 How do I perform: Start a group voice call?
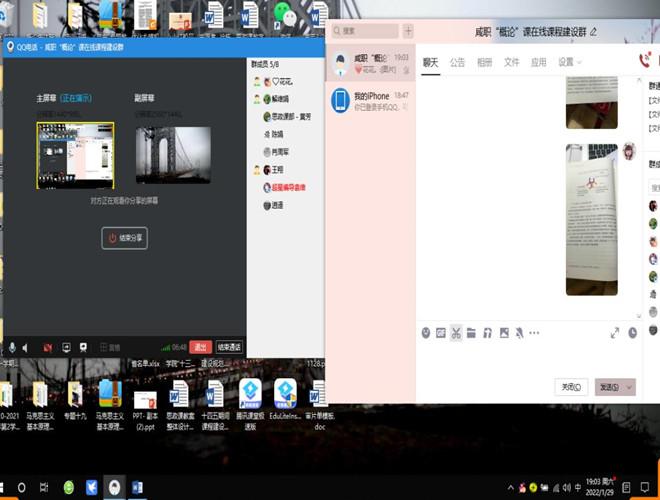click(645, 61)
